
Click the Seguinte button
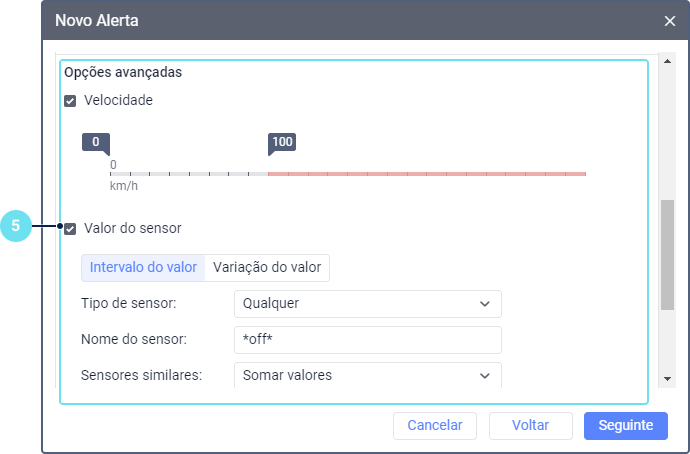coord(626,425)
